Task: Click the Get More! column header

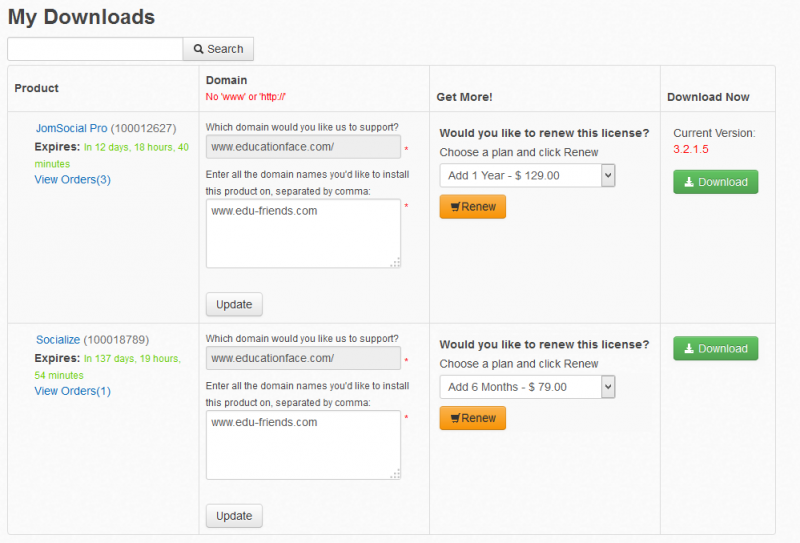Action: pos(464,97)
